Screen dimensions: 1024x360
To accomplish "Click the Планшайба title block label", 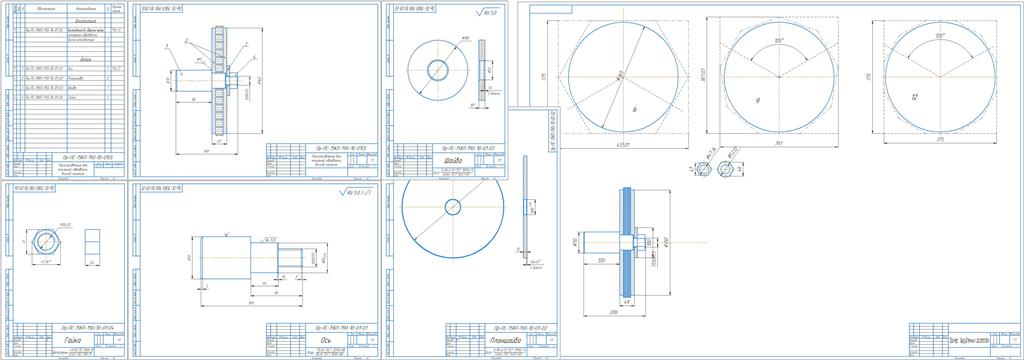I will click(x=504, y=340).
